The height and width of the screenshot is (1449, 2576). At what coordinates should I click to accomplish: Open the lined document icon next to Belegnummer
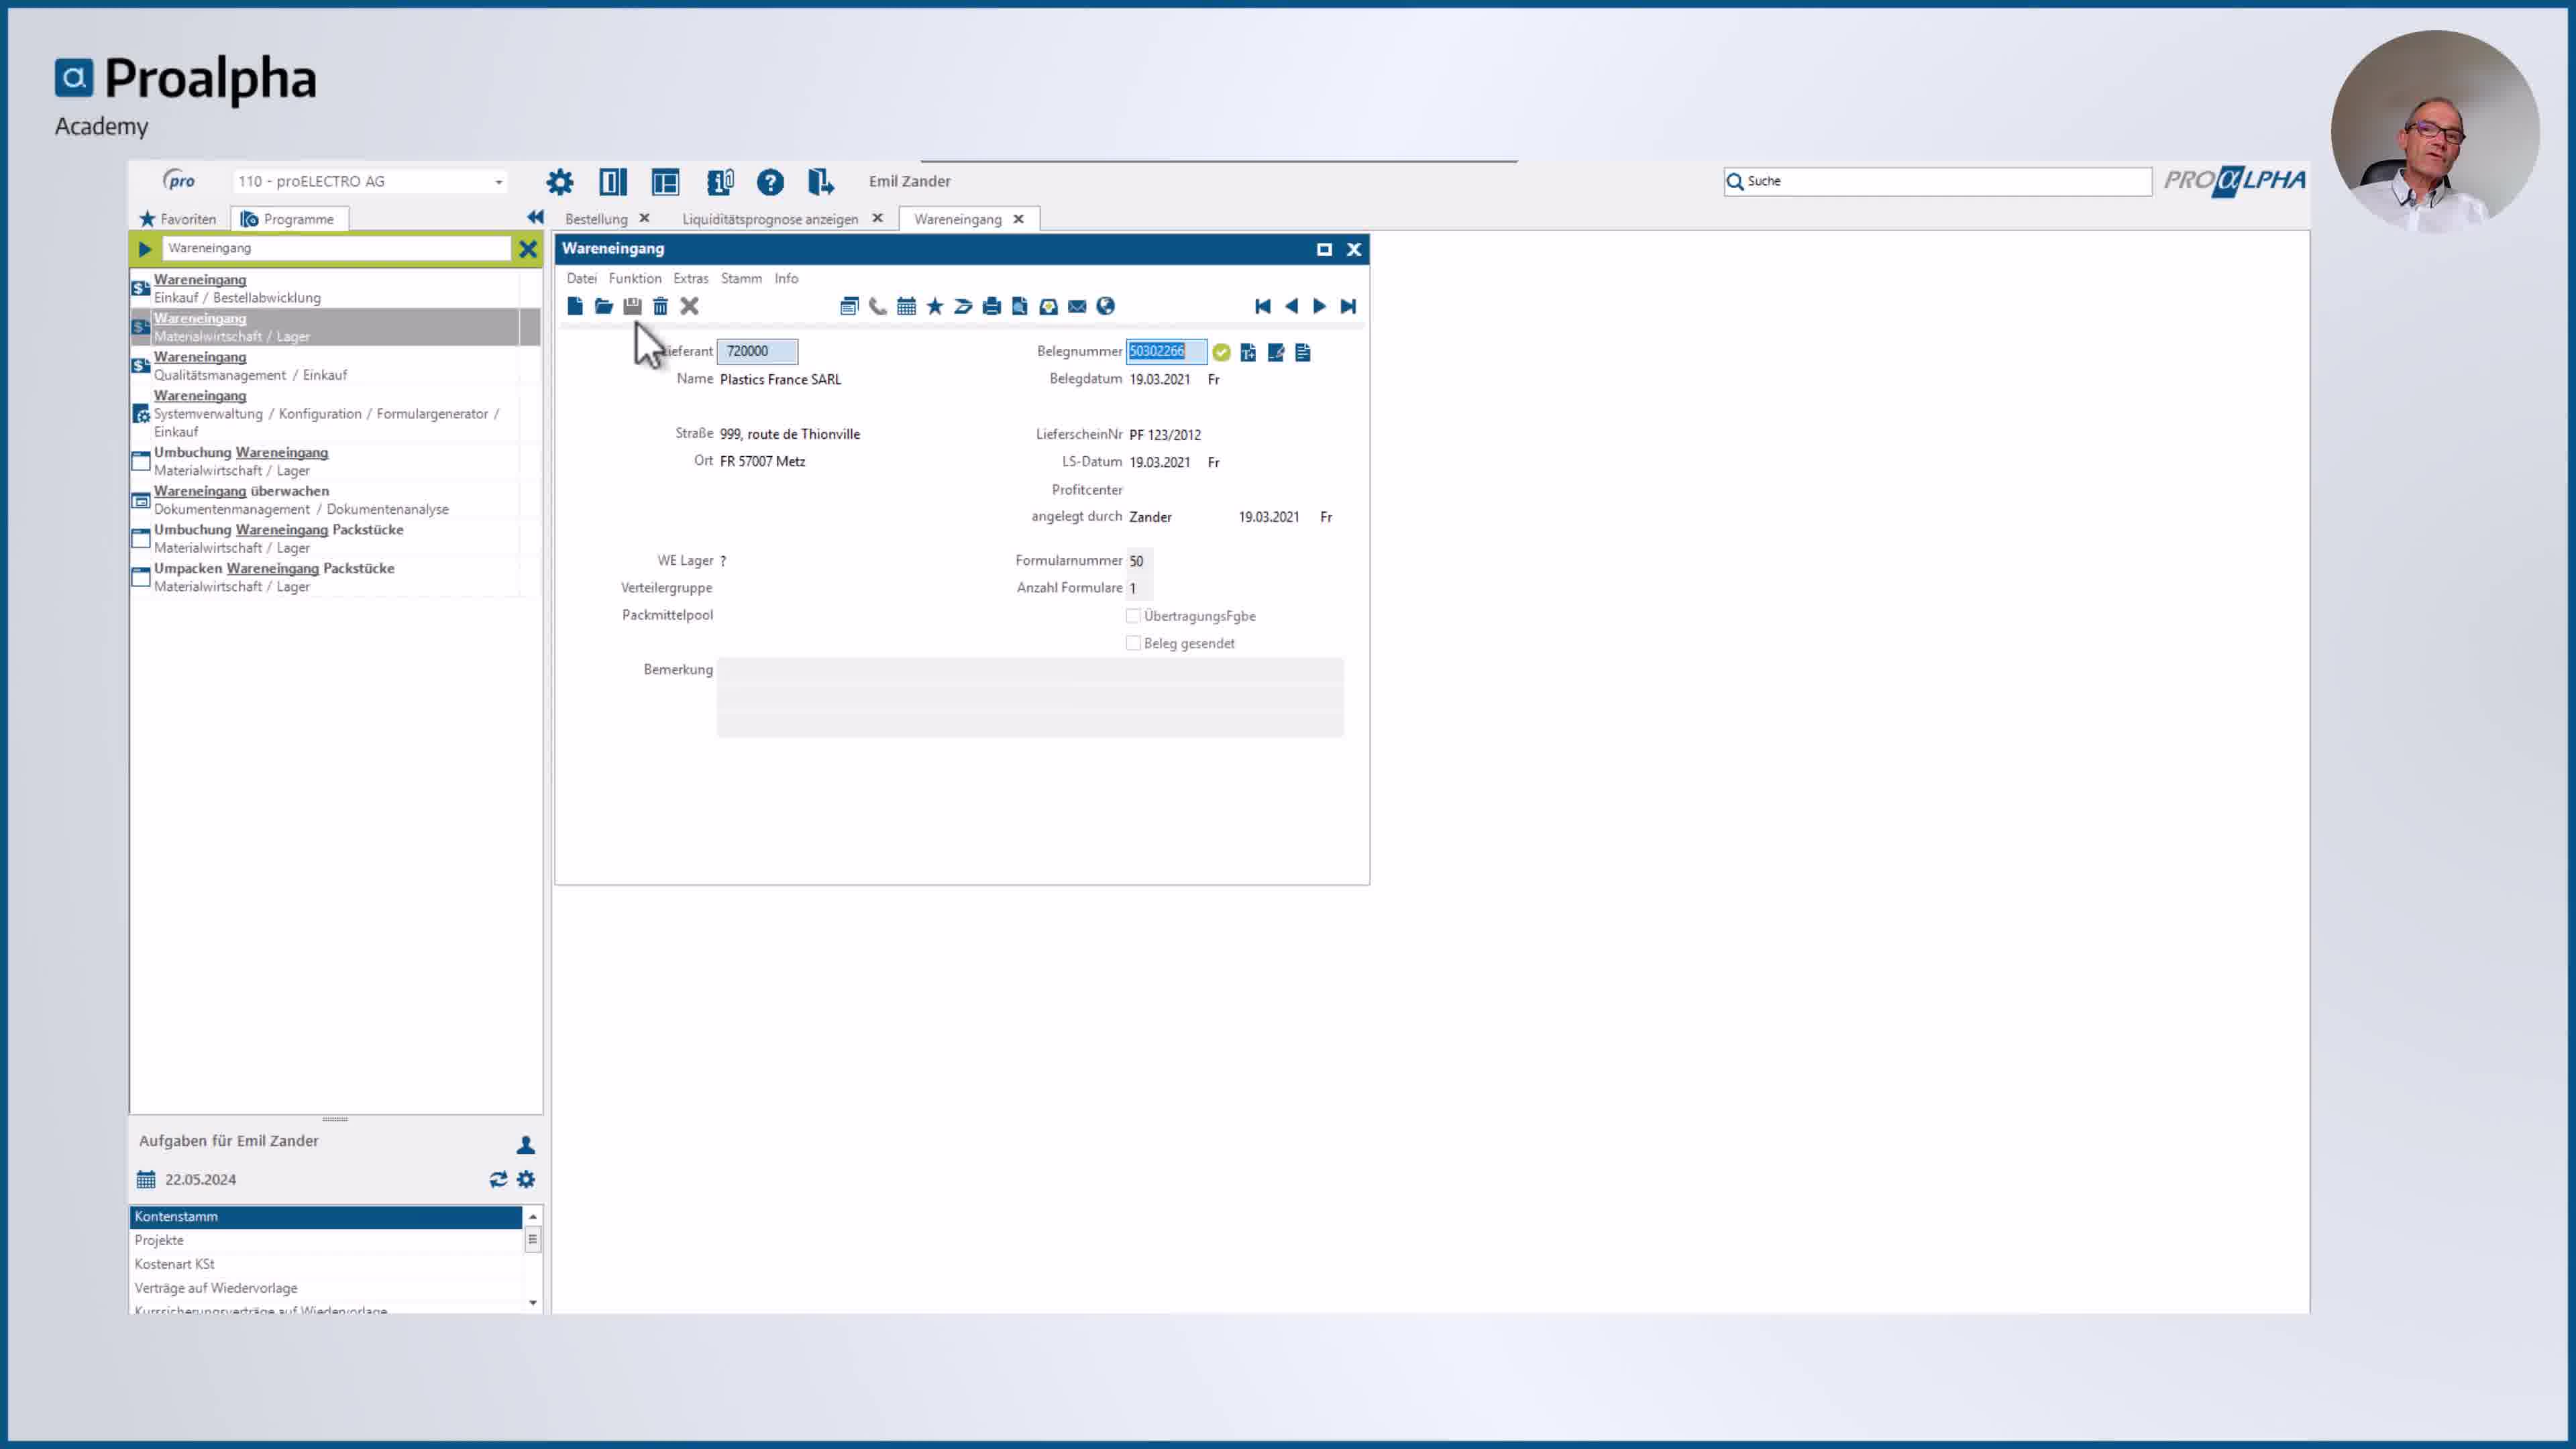click(x=1303, y=352)
